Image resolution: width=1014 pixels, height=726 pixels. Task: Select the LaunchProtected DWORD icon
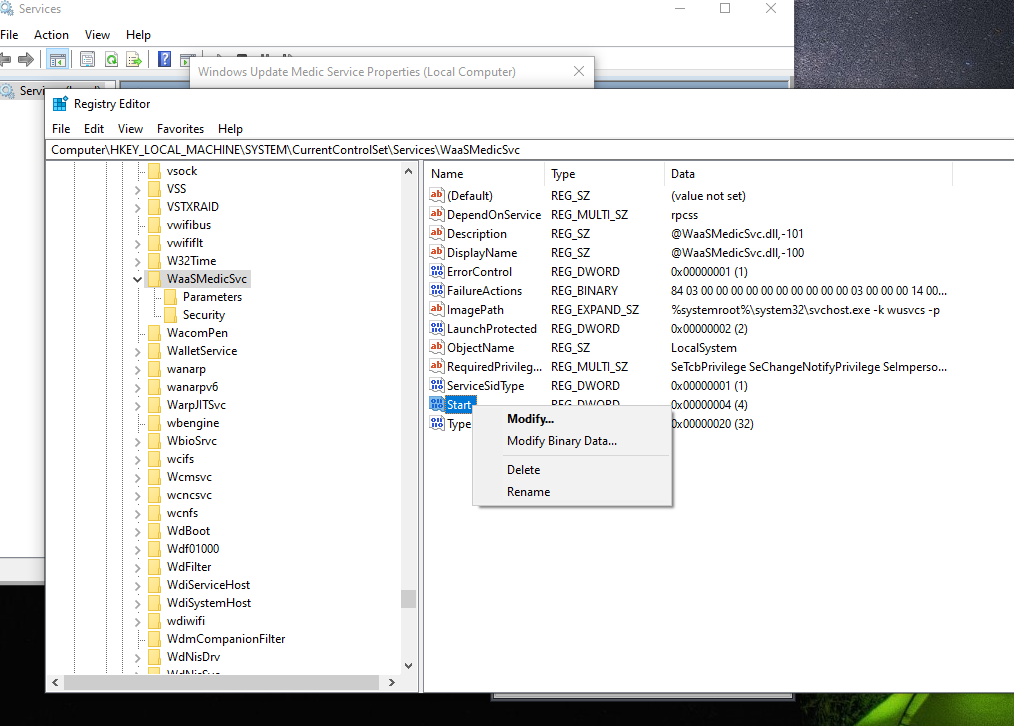[x=437, y=328]
